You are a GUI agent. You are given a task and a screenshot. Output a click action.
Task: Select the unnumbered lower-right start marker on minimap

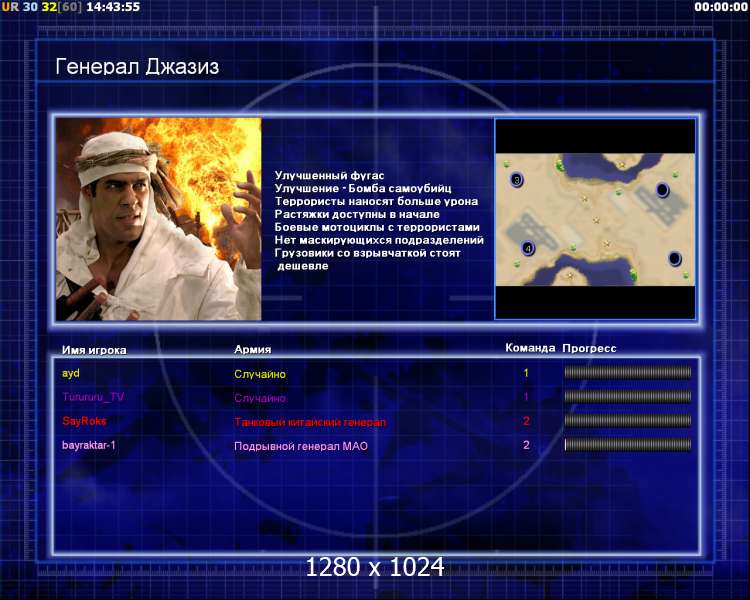click(x=674, y=259)
